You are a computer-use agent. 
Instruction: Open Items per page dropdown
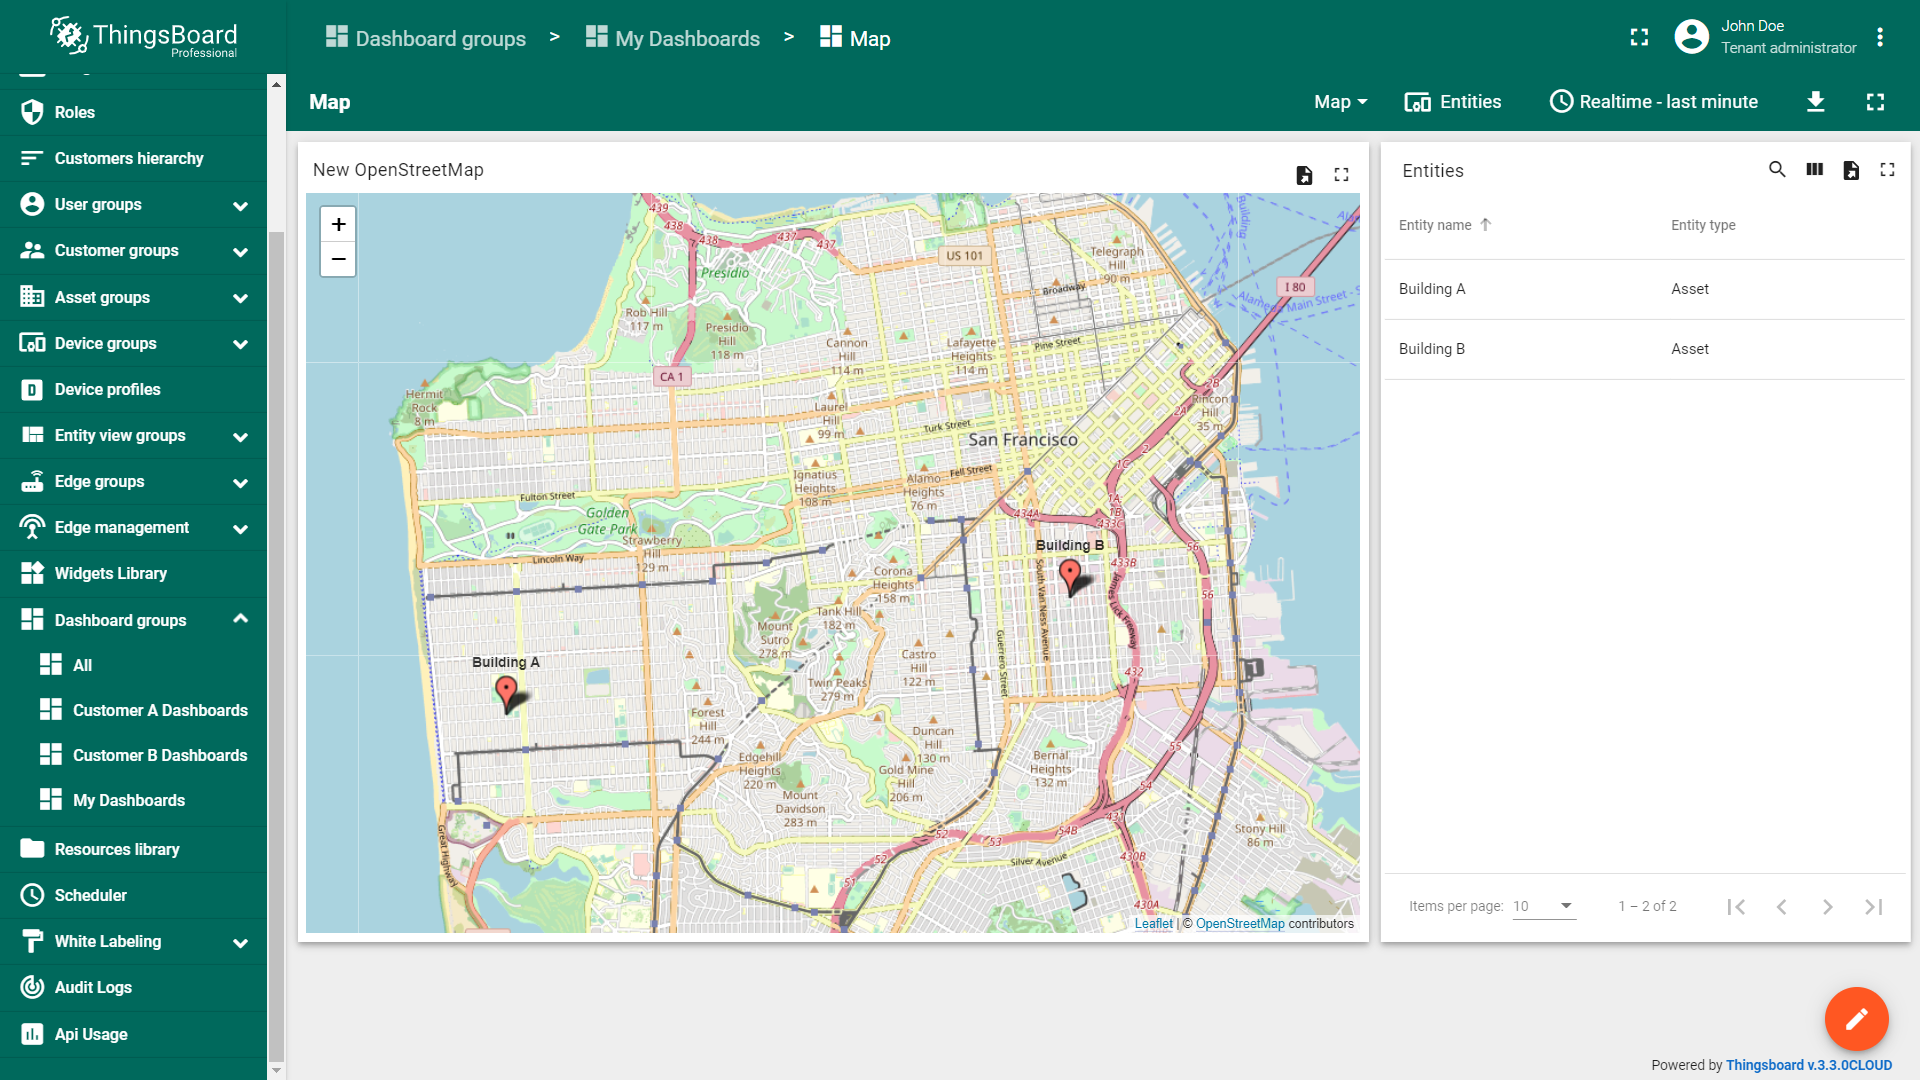click(1544, 906)
